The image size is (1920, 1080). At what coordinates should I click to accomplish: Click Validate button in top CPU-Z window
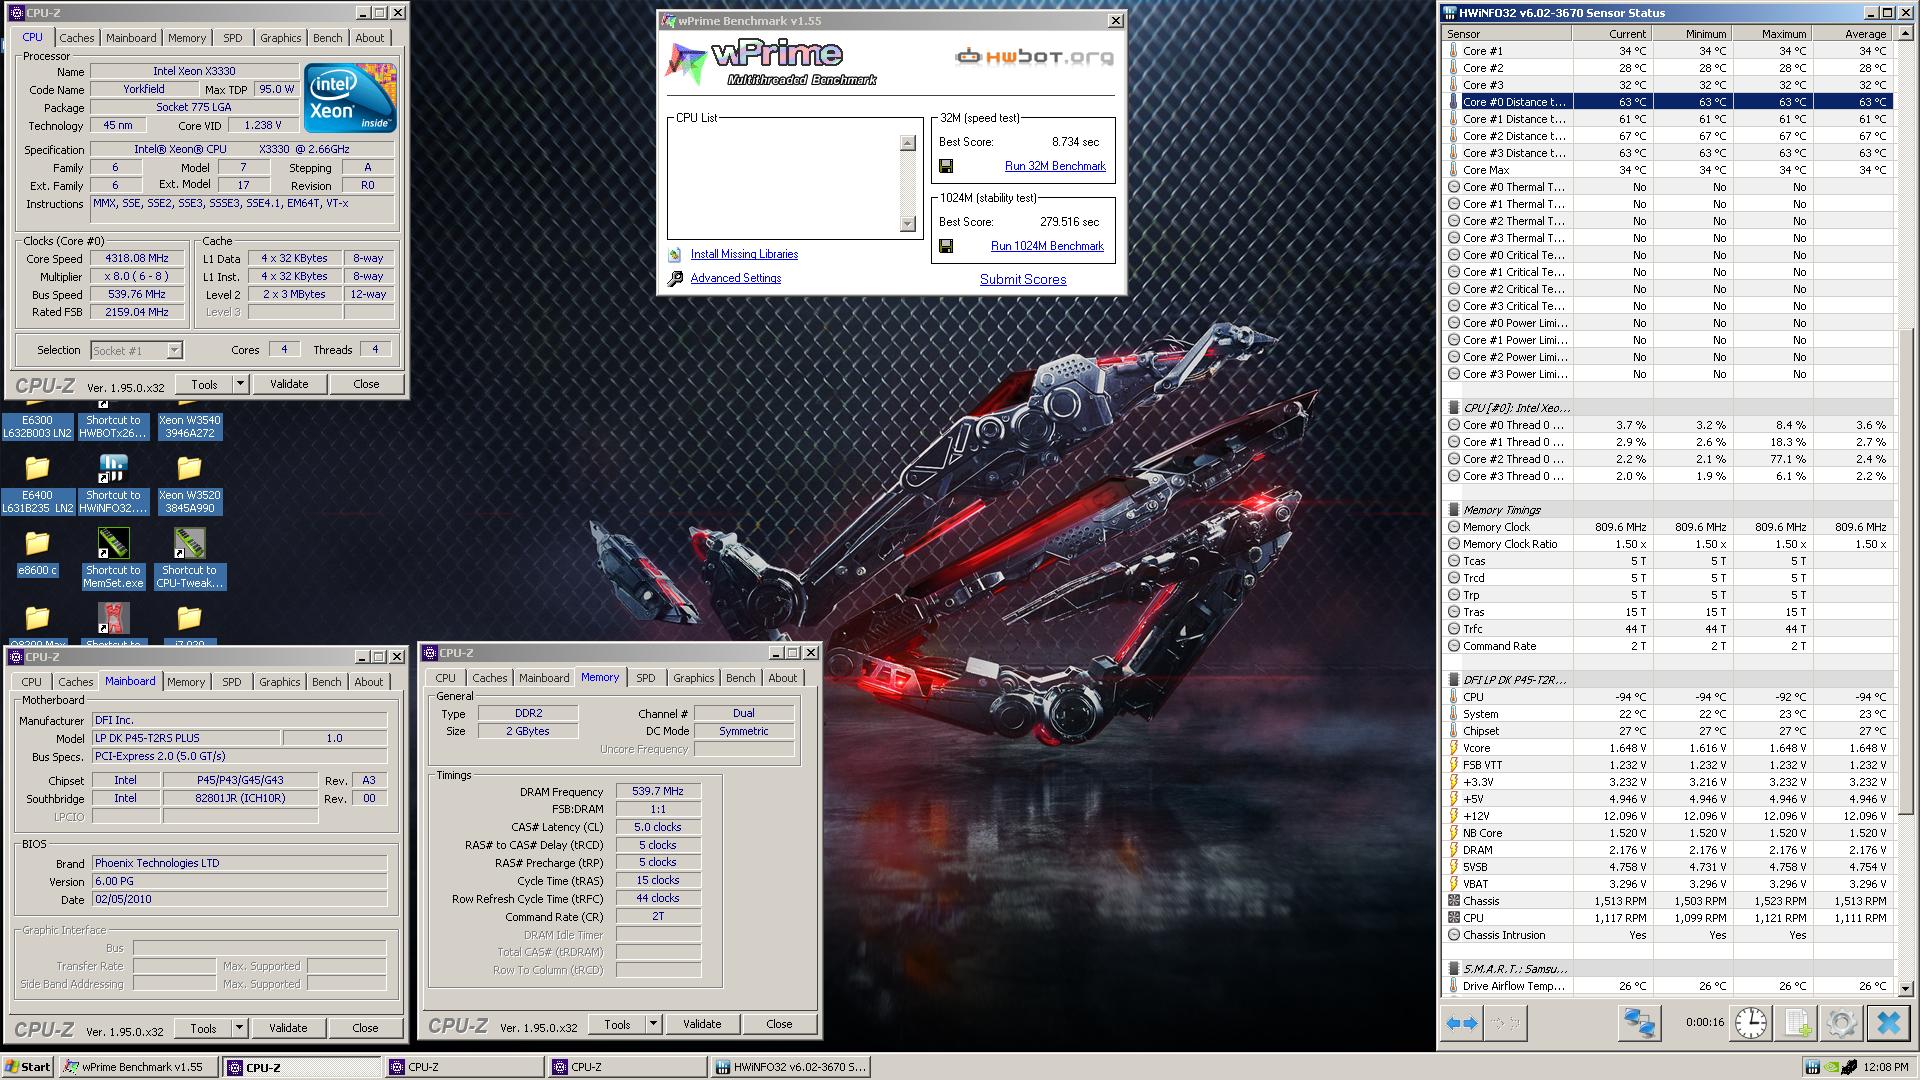click(289, 384)
